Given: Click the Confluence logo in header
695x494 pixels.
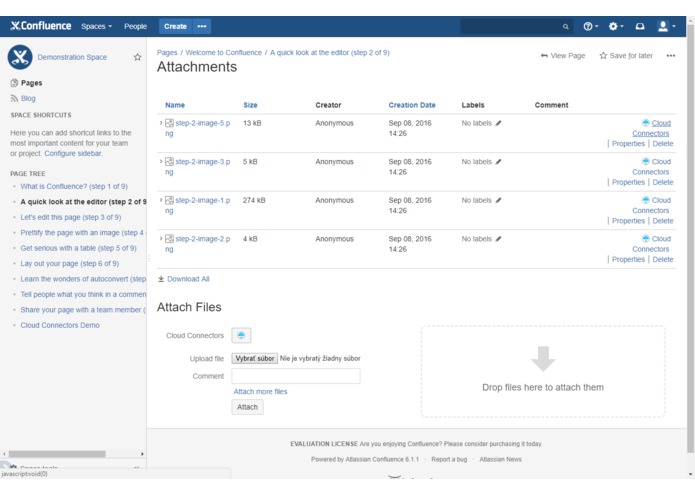Looking at the screenshot, I should [x=41, y=26].
